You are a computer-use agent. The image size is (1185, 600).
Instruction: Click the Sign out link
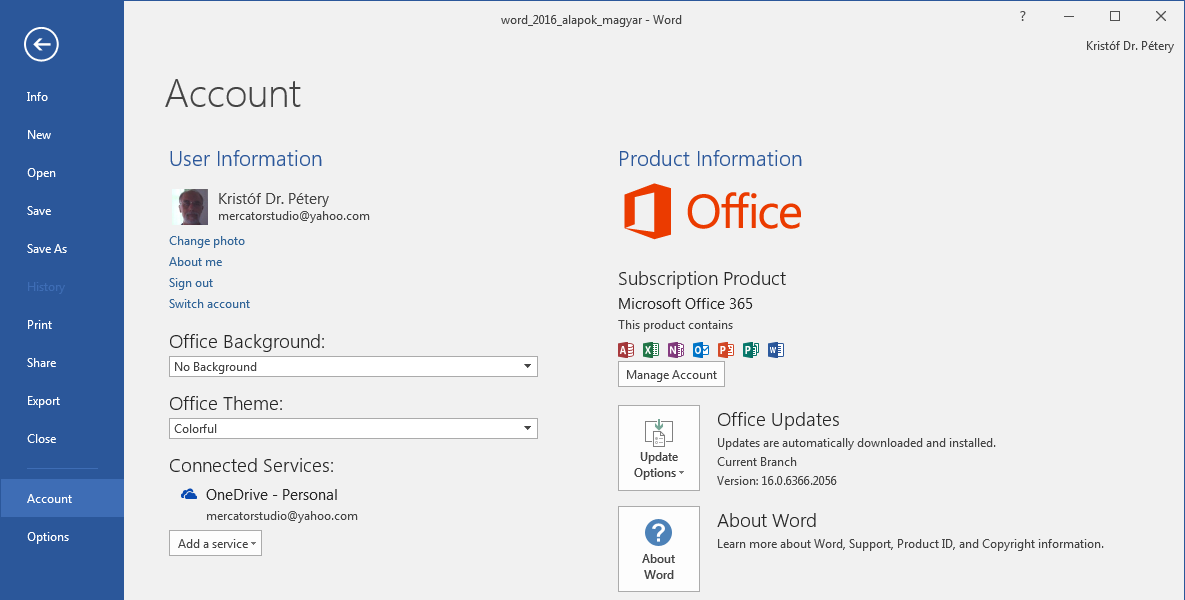[191, 283]
